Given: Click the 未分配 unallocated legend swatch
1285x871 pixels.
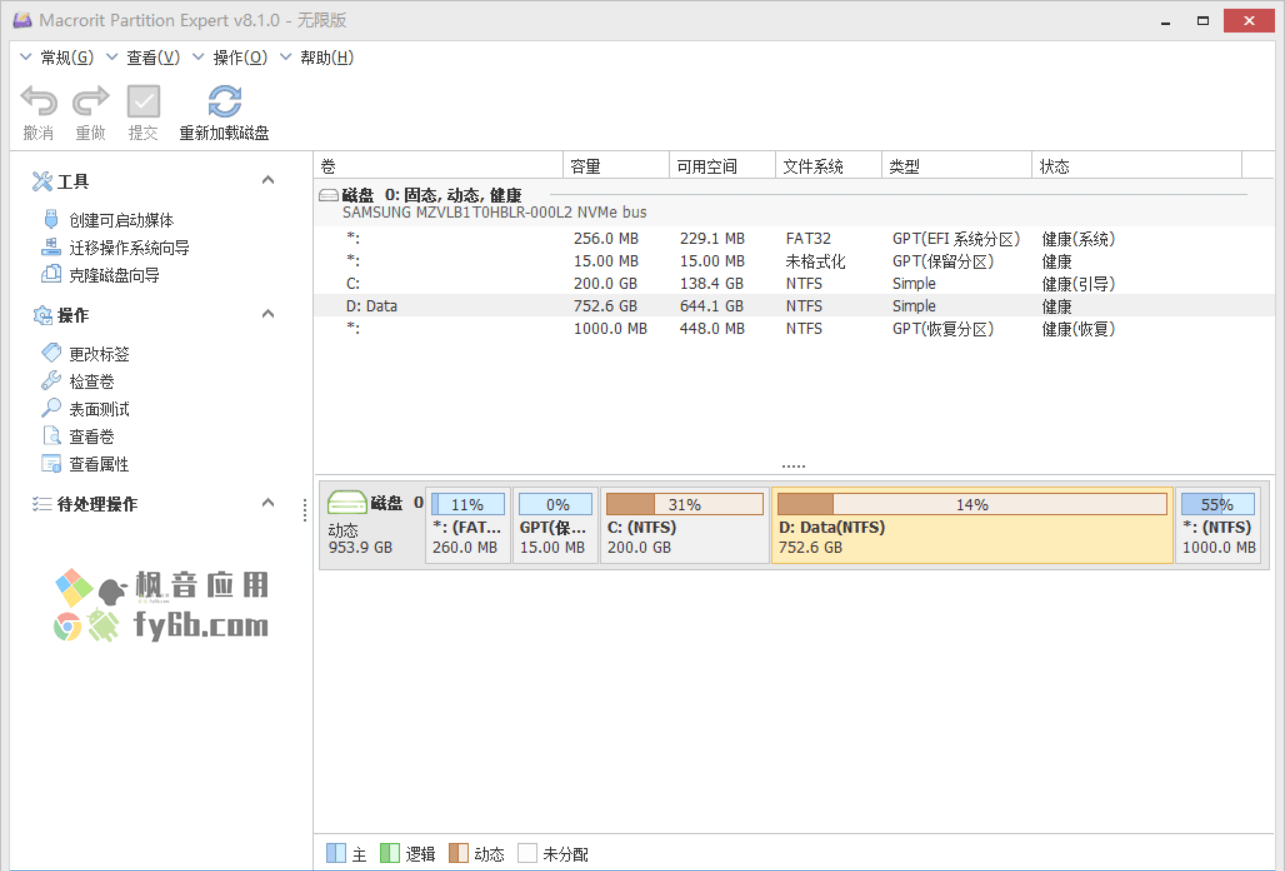Looking at the screenshot, I should coord(527,853).
